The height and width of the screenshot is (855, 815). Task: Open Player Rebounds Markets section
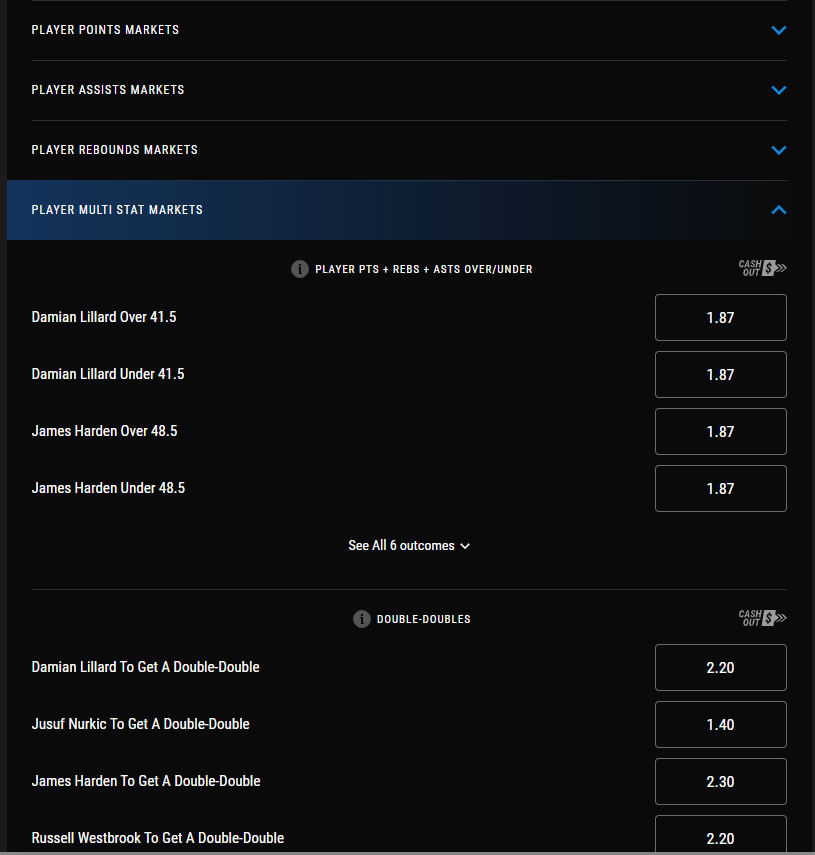click(x=779, y=150)
